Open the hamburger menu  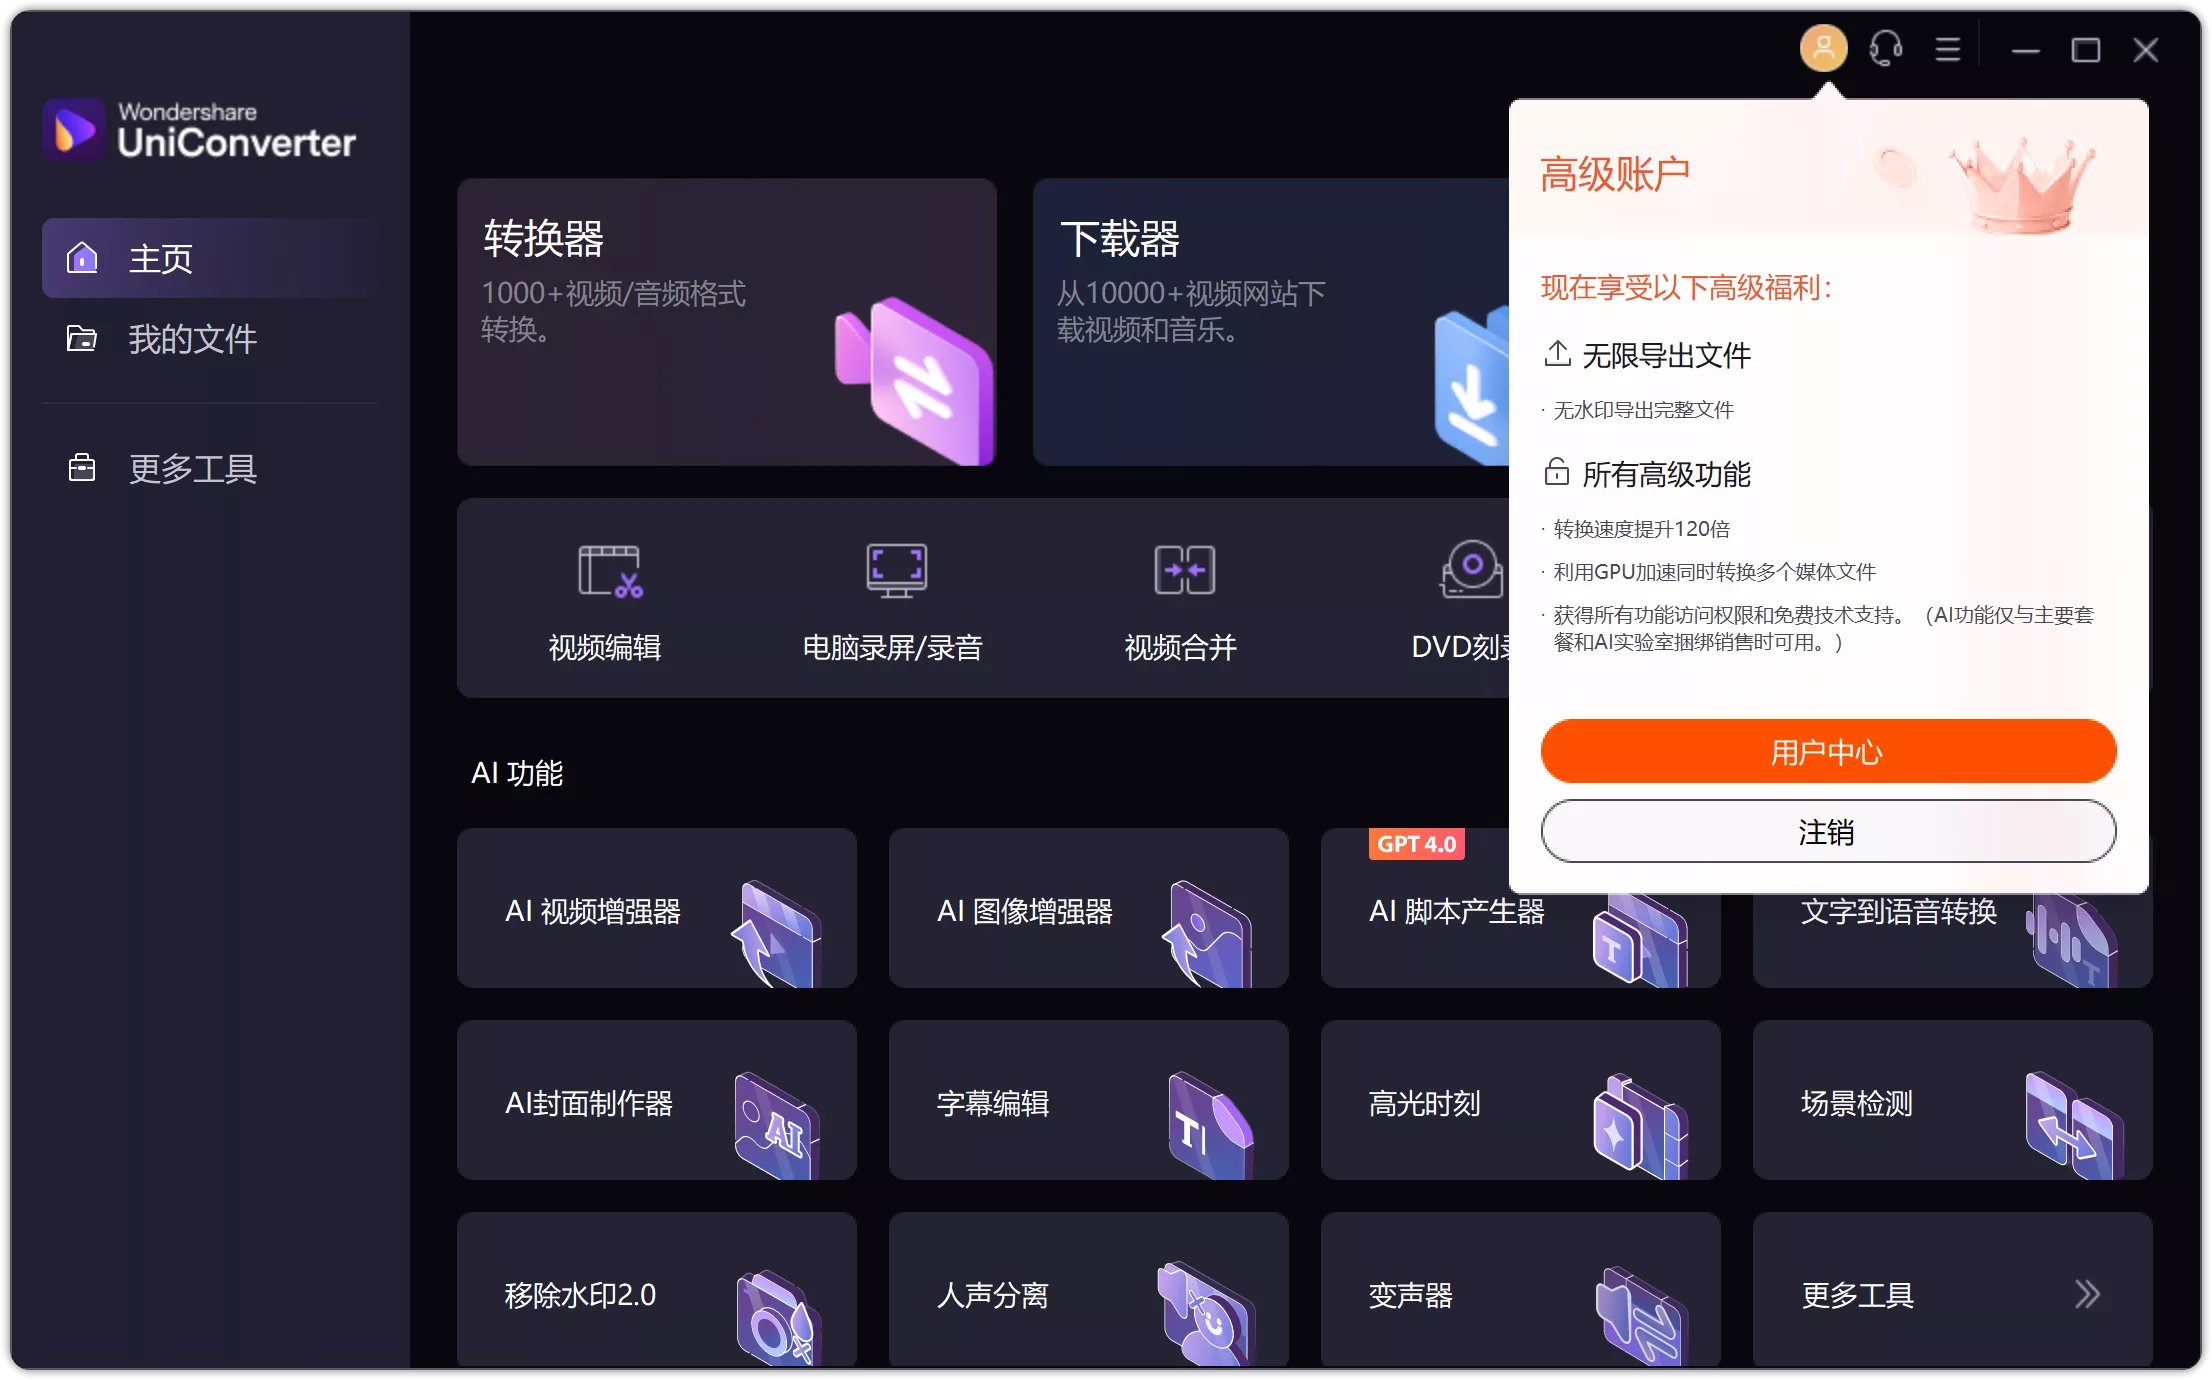pyautogui.click(x=1948, y=48)
